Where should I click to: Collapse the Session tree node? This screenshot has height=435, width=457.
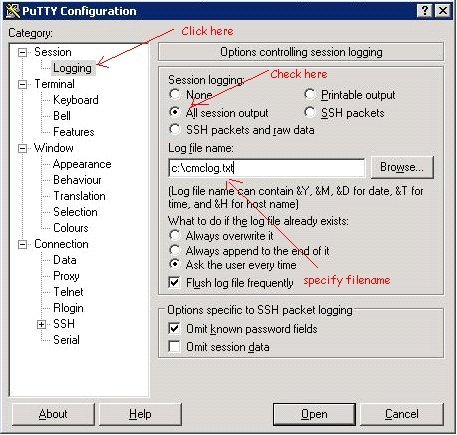click(x=22, y=52)
